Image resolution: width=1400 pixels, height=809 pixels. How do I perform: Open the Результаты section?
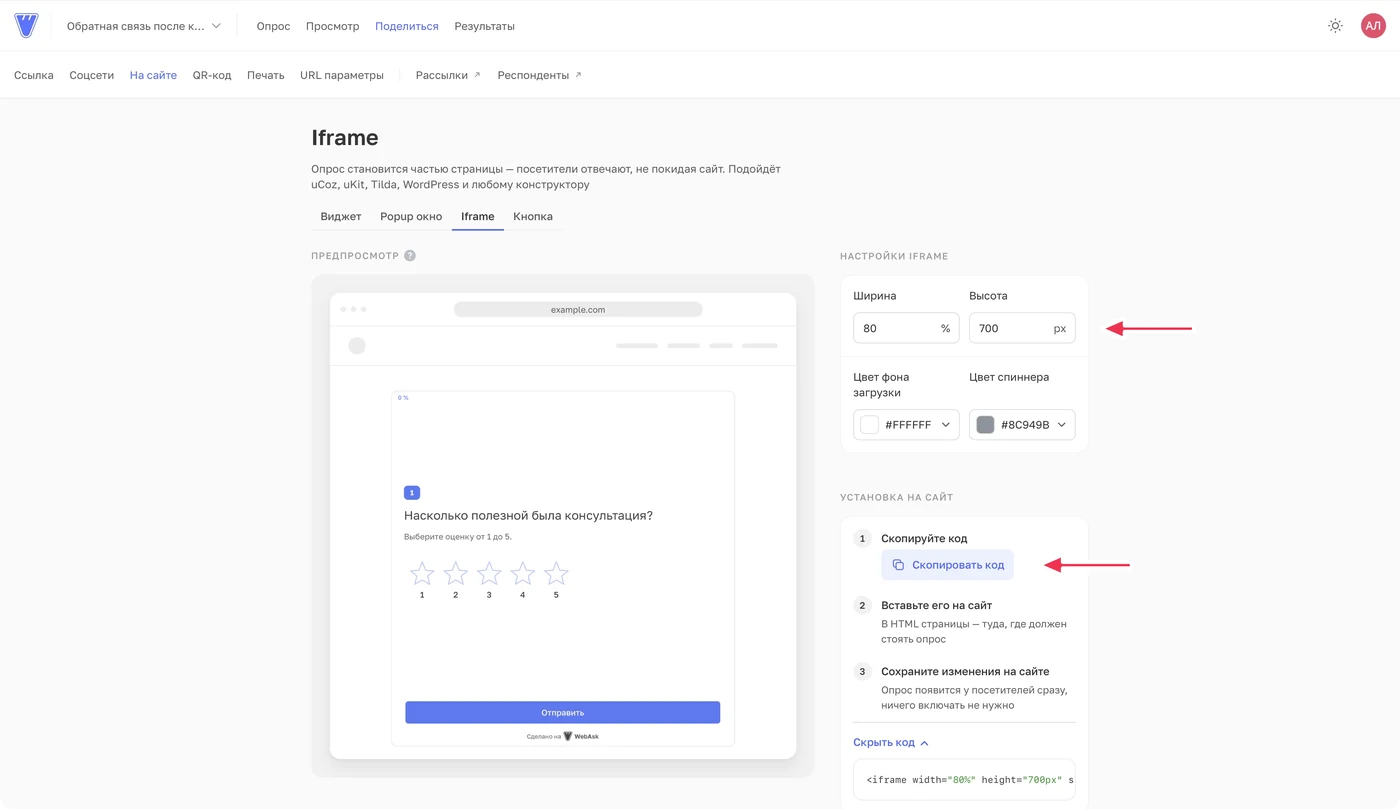pyautogui.click(x=484, y=26)
